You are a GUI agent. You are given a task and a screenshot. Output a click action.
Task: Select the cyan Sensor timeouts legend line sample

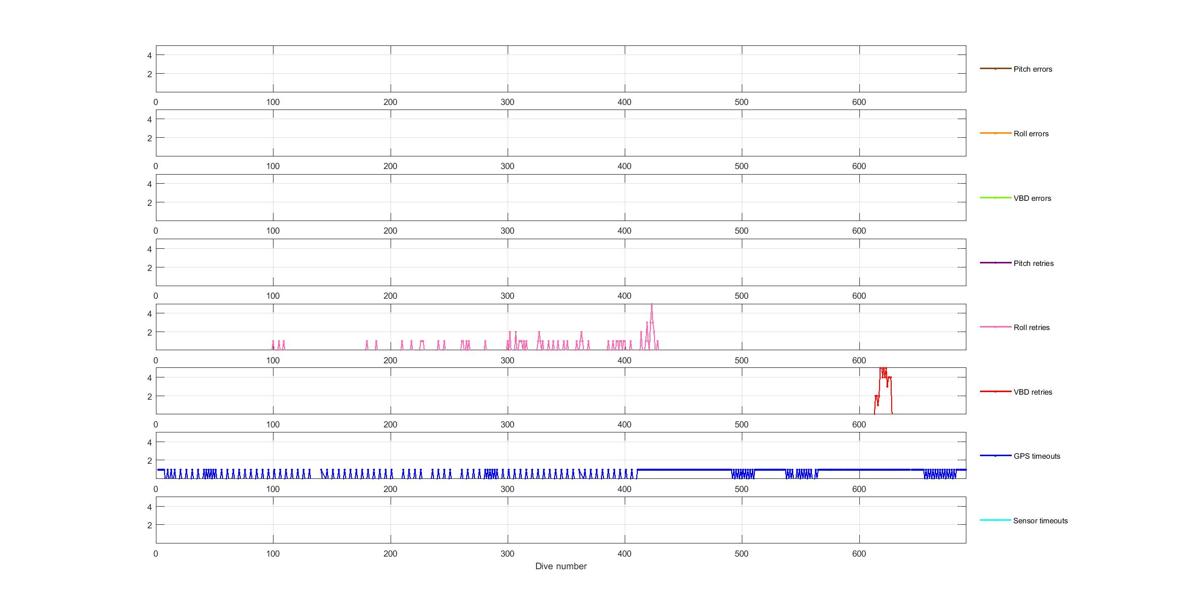pyautogui.click(x=995, y=520)
